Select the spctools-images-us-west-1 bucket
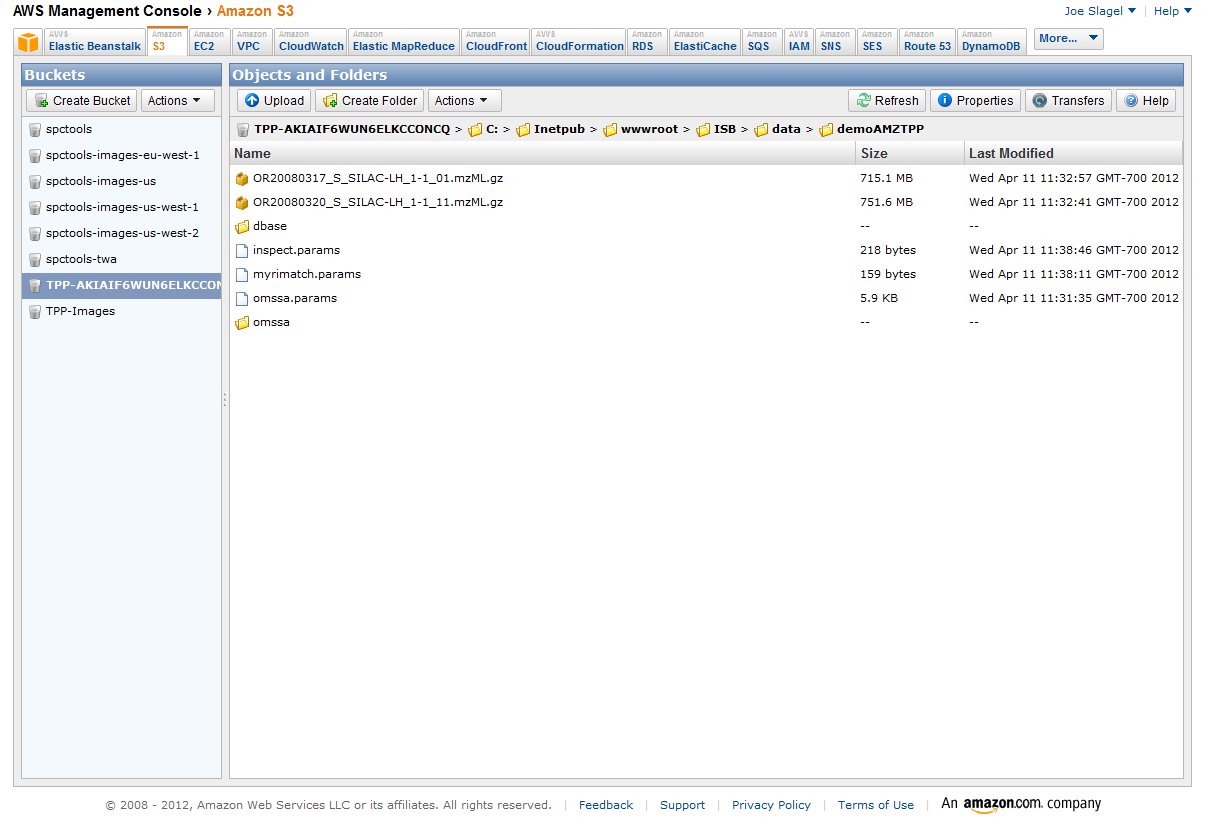 point(122,207)
